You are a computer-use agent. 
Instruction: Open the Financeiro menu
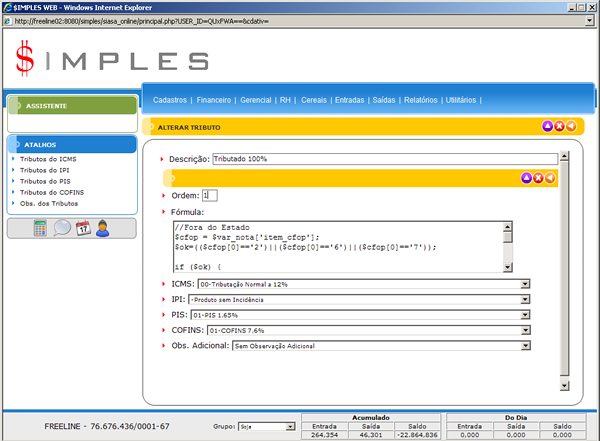pyautogui.click(x=214, y=100)
